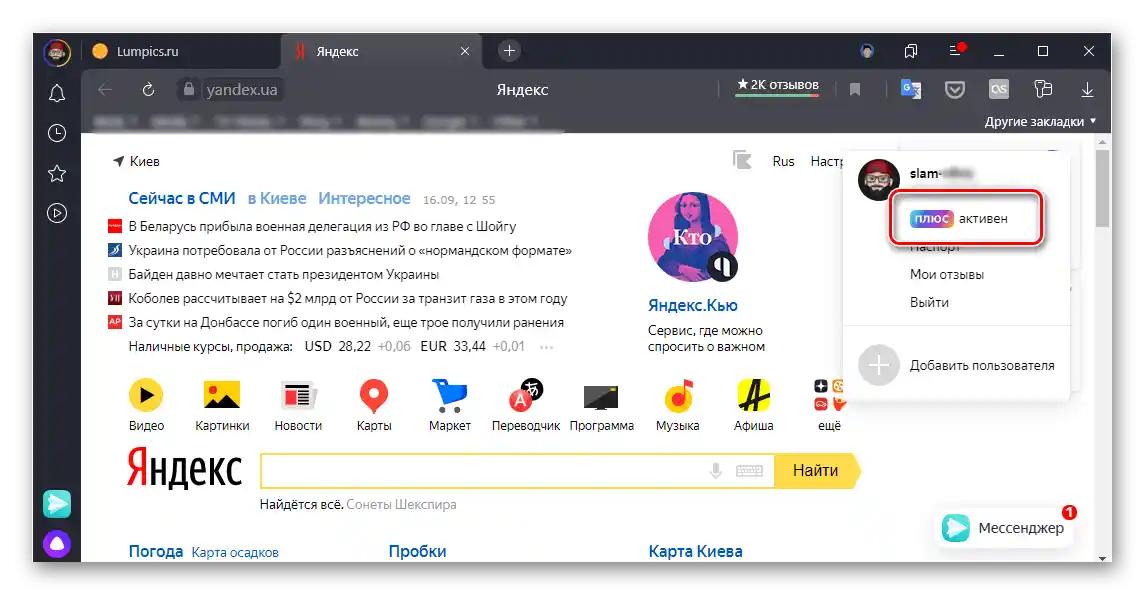Open the downloads arrow icon
This screenshot has height=594, width=1144.
point(1087,89)
